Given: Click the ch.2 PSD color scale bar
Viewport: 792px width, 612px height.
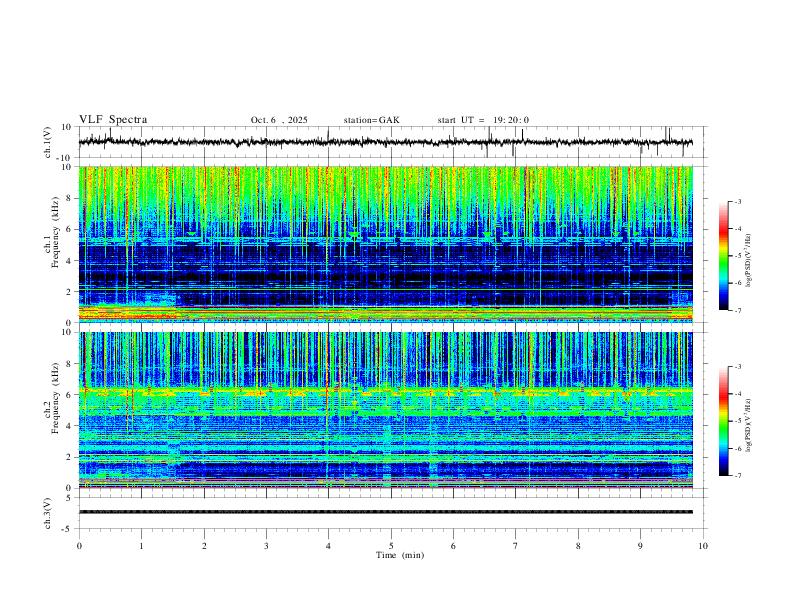Looking at the screenshot, I should point(724,421).
